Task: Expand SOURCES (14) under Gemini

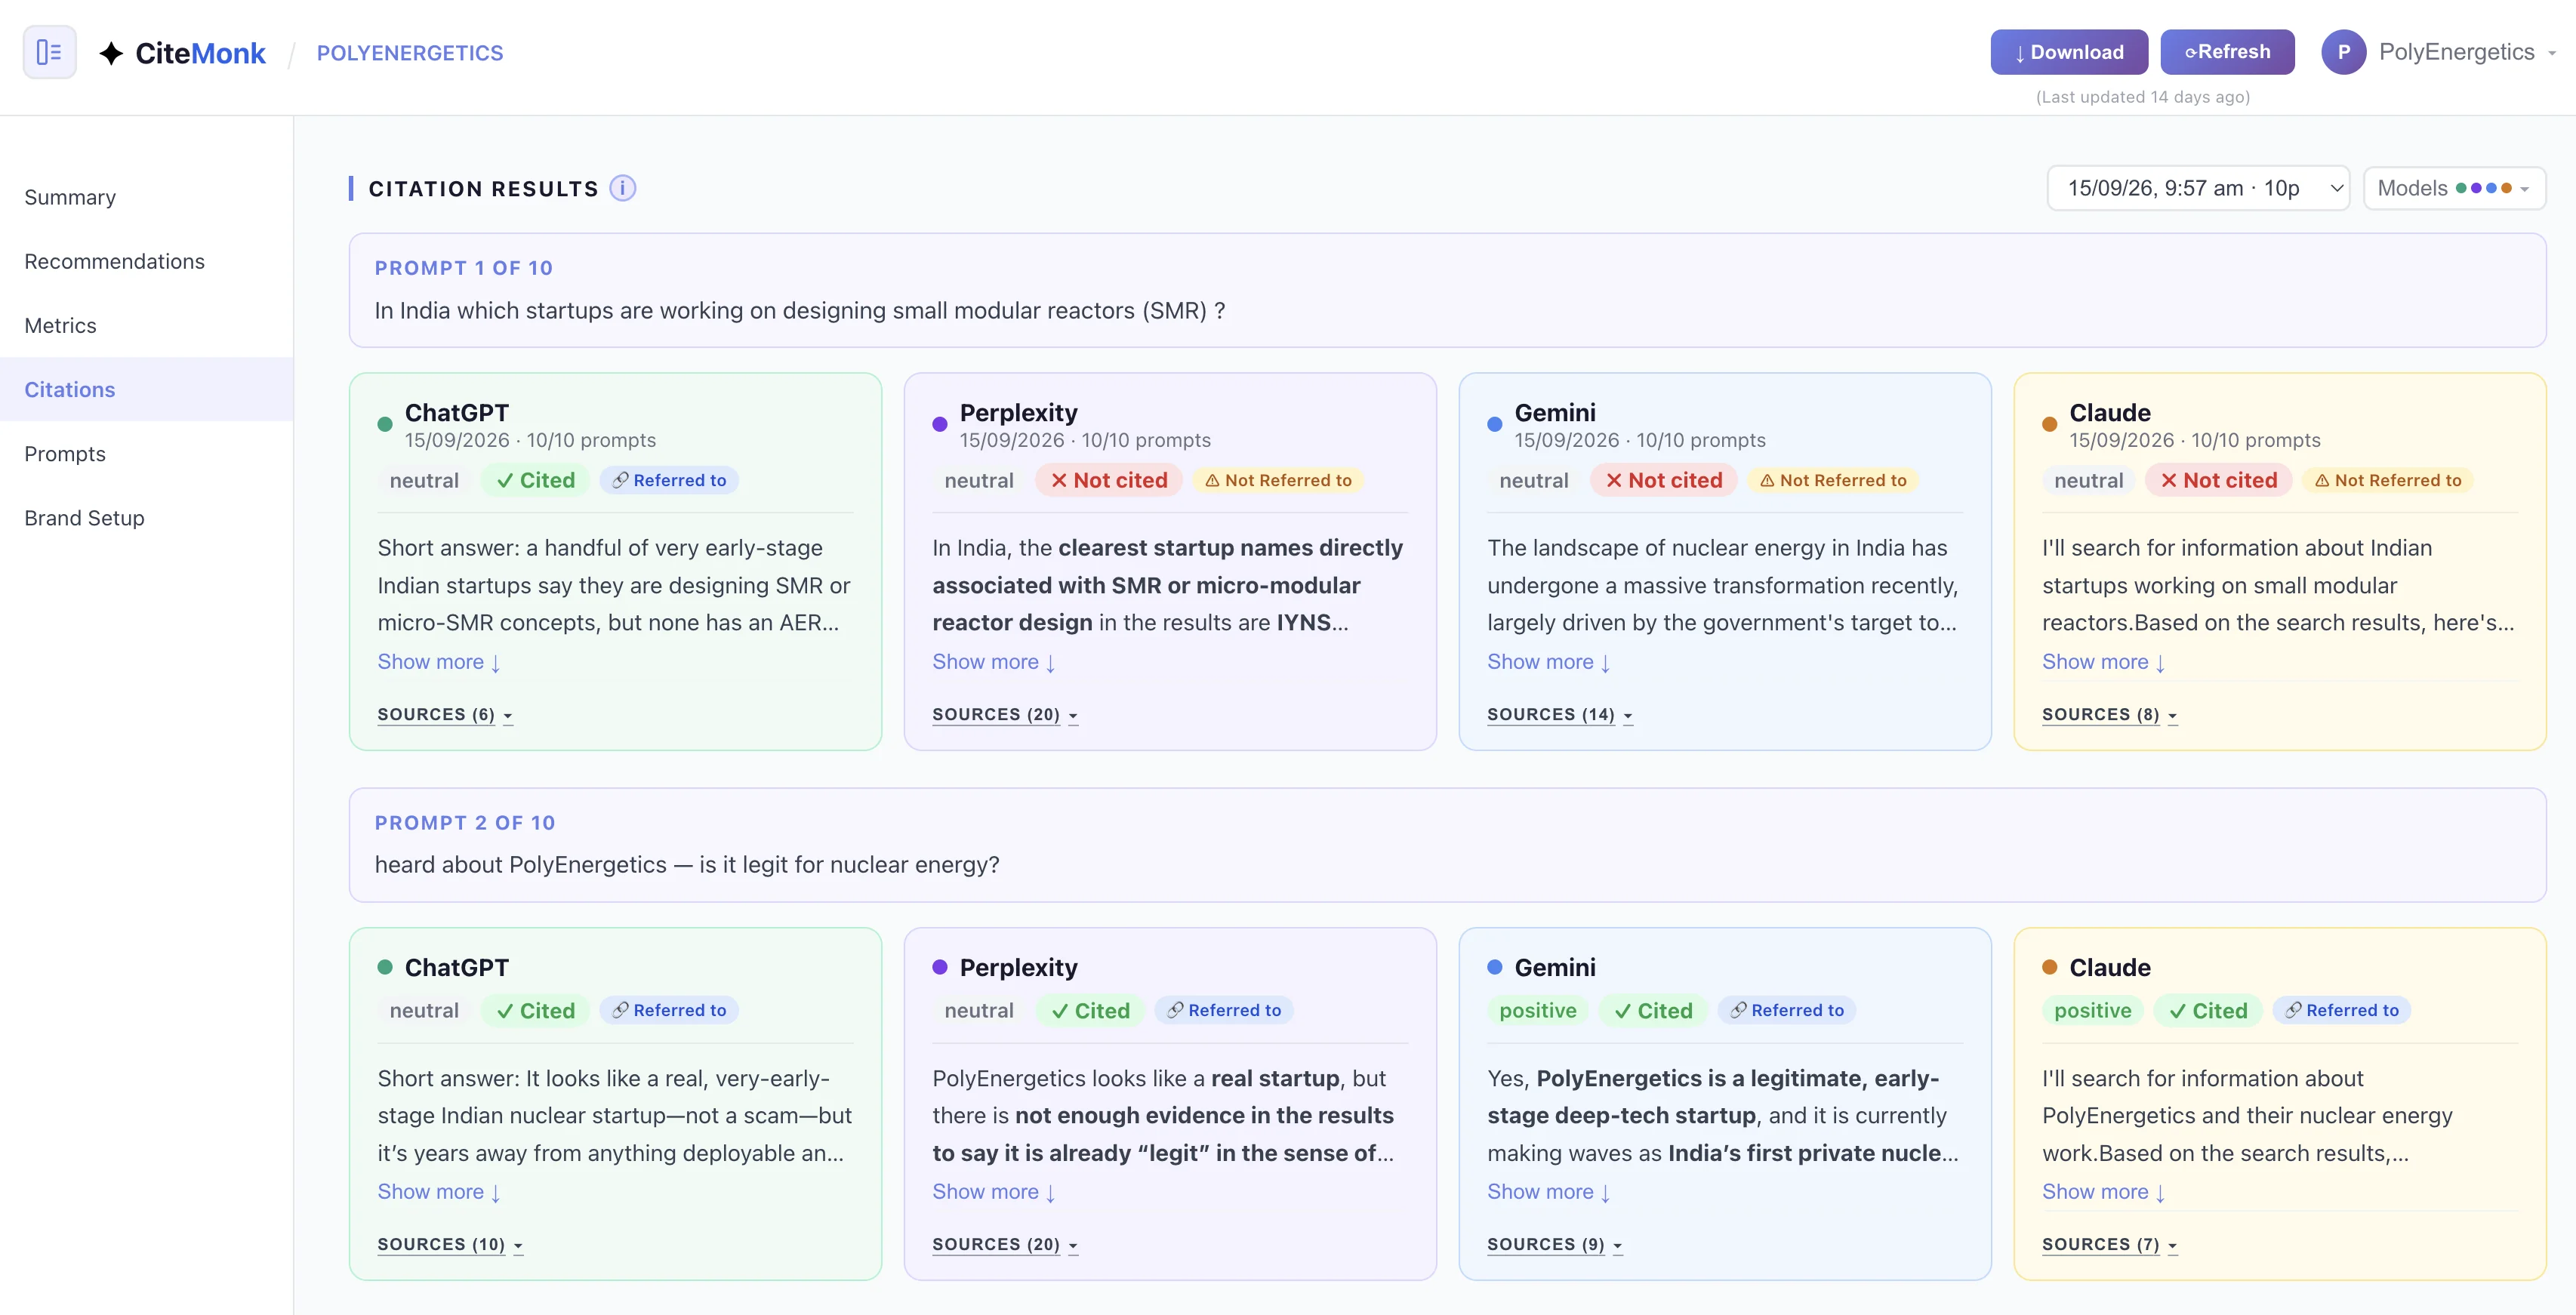Action: (x=1559, y=714)
